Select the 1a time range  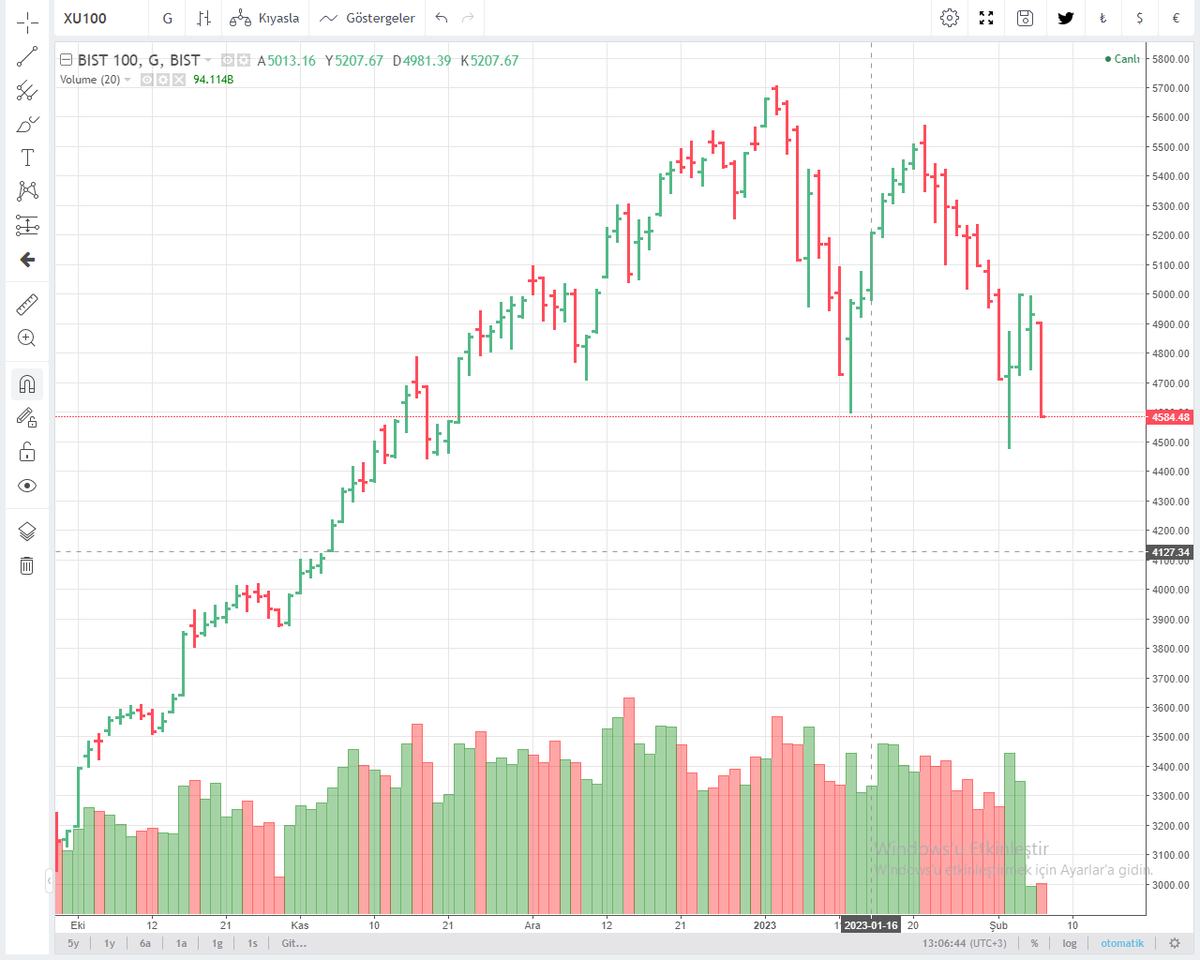tap(181, 943)
